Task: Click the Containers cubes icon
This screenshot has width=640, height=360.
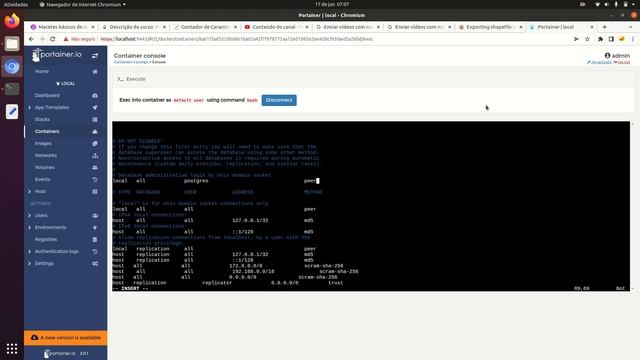Action: click(x=95, y=131)
